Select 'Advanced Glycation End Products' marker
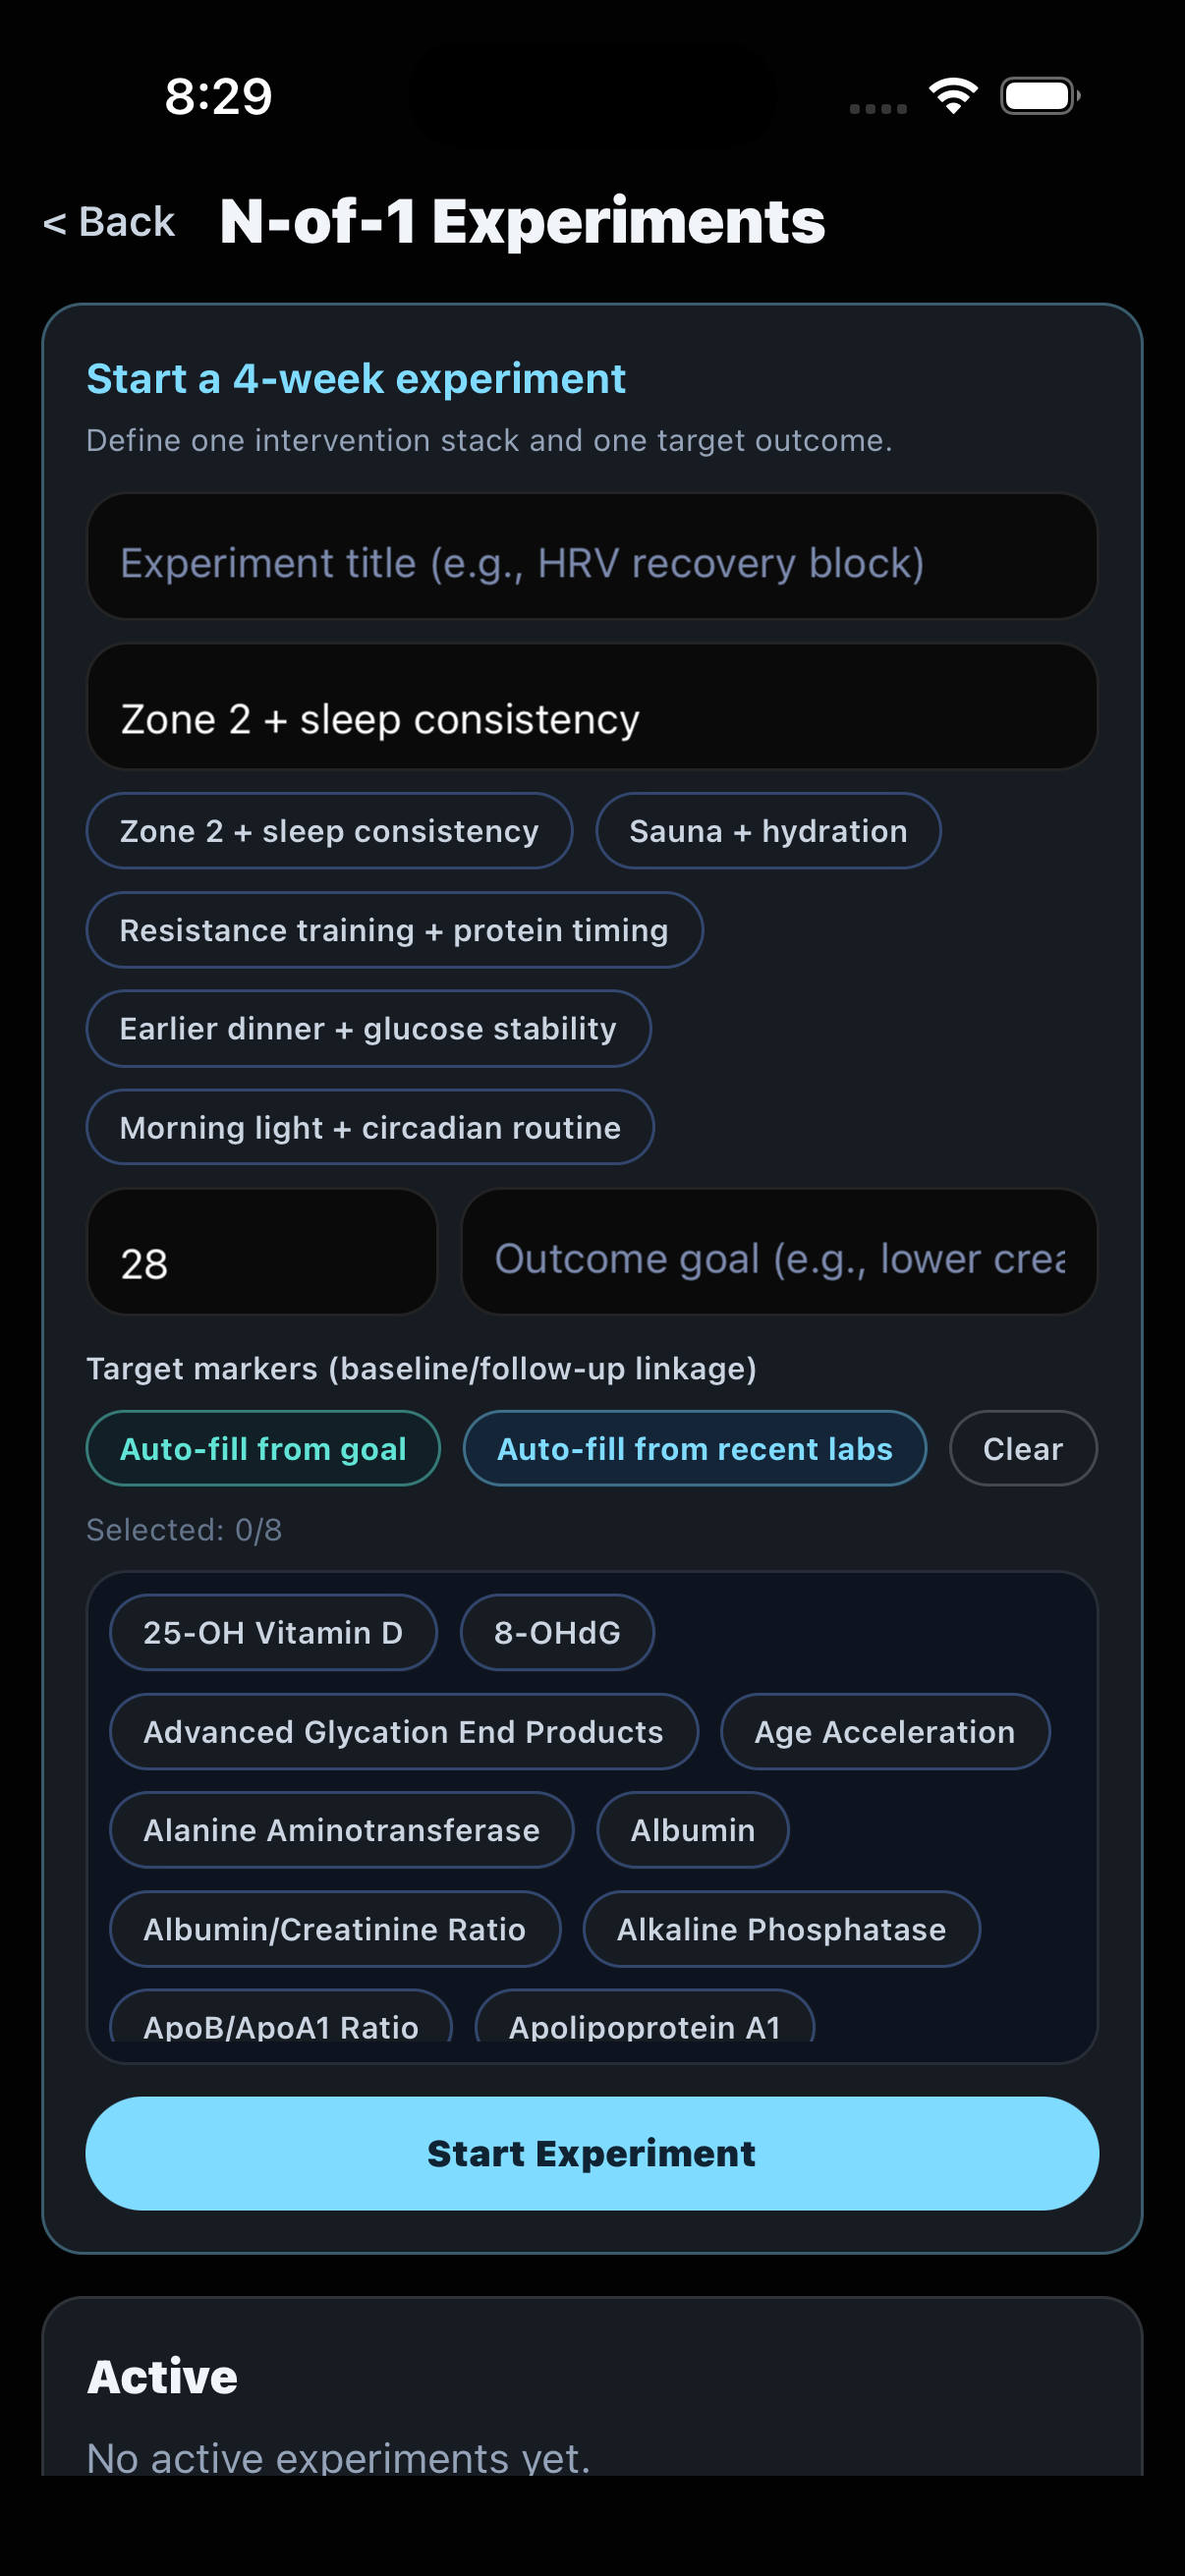This screenshot has height=2576, width=1185. [x=402, y=1732]
